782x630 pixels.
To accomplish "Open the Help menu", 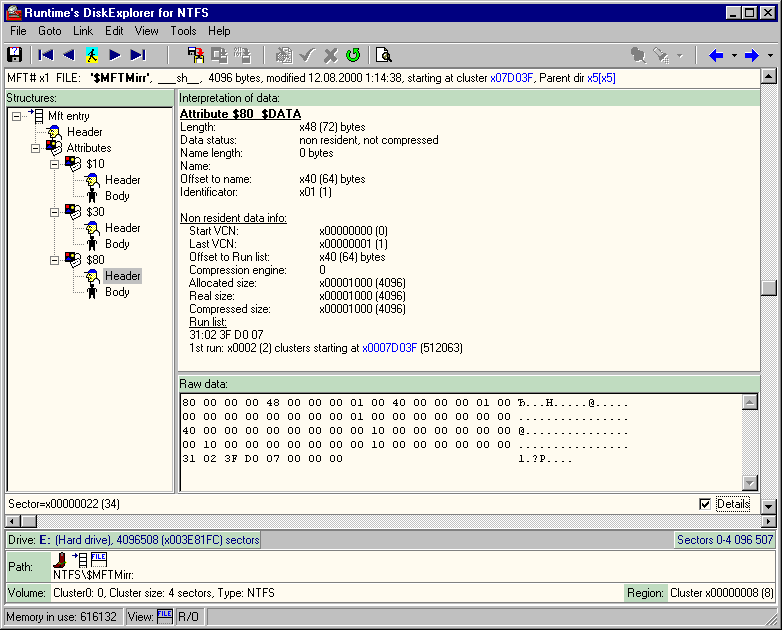I will 219,31.
